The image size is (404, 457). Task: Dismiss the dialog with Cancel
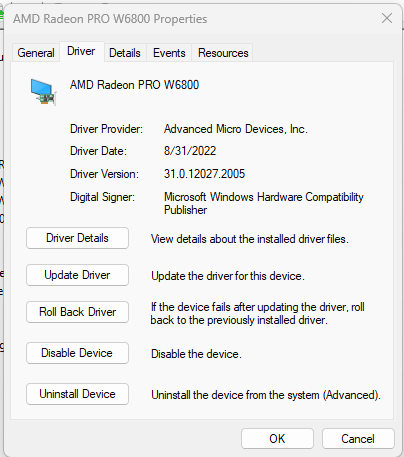tap(358, 439)
